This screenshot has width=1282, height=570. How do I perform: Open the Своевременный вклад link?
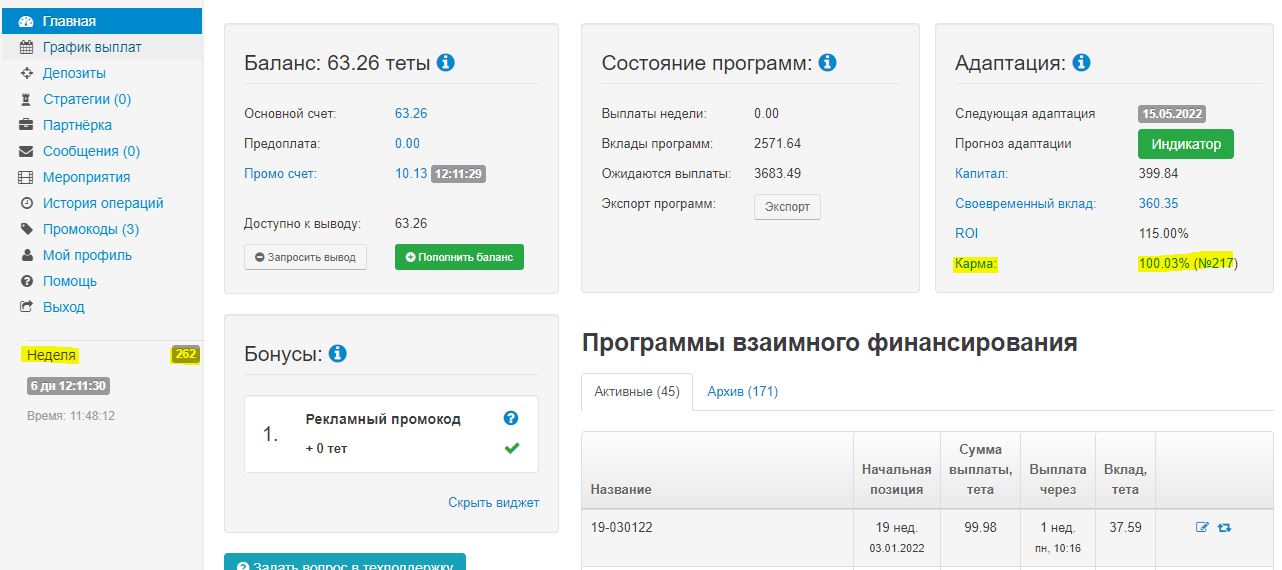point(1025,204)
